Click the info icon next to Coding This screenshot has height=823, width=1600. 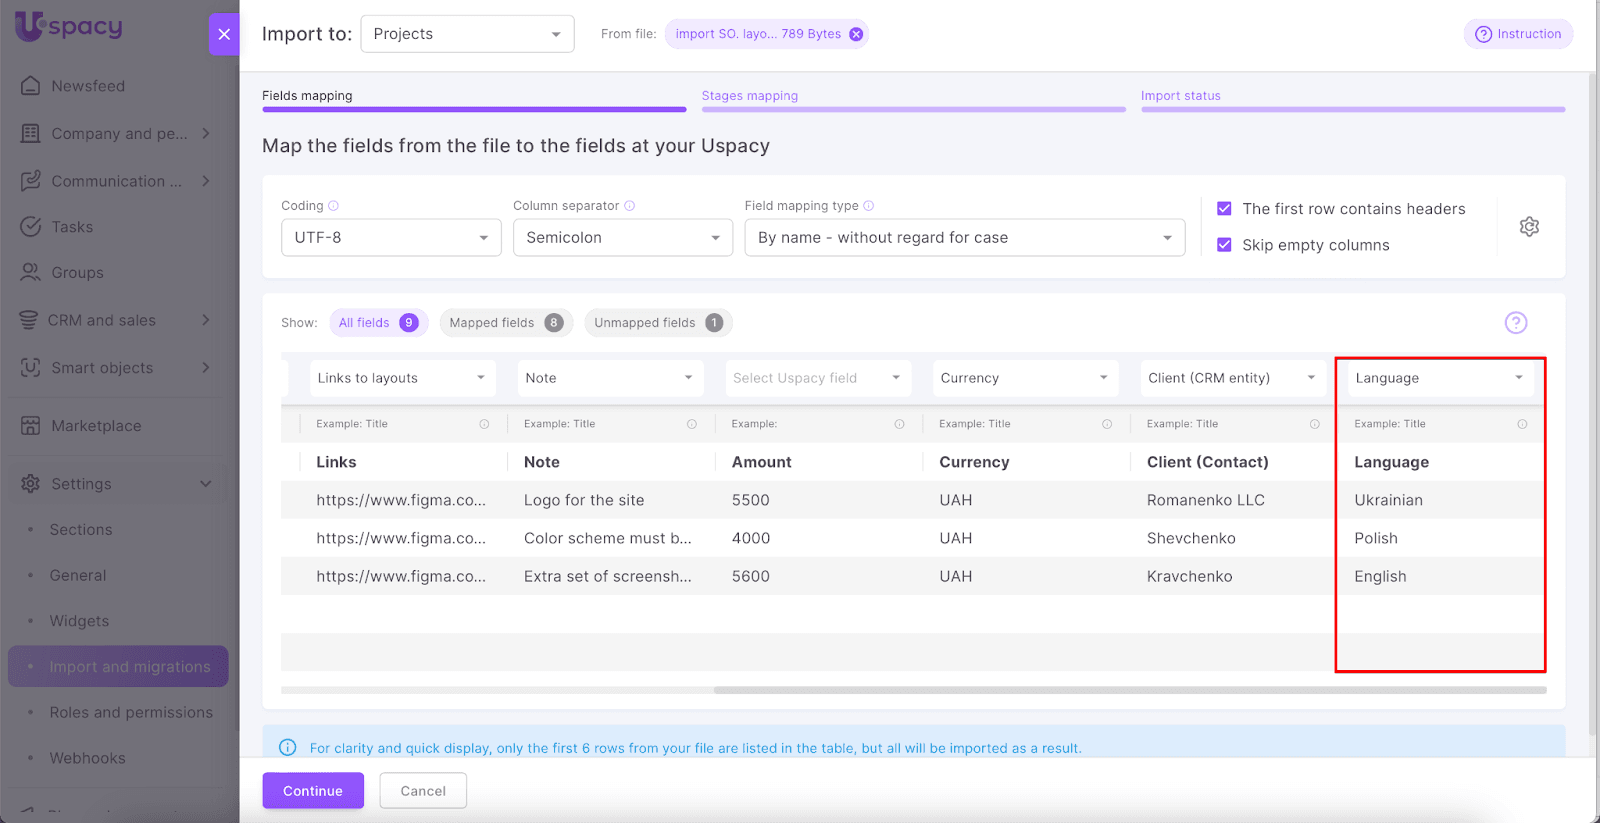click(x=334, y=206)
